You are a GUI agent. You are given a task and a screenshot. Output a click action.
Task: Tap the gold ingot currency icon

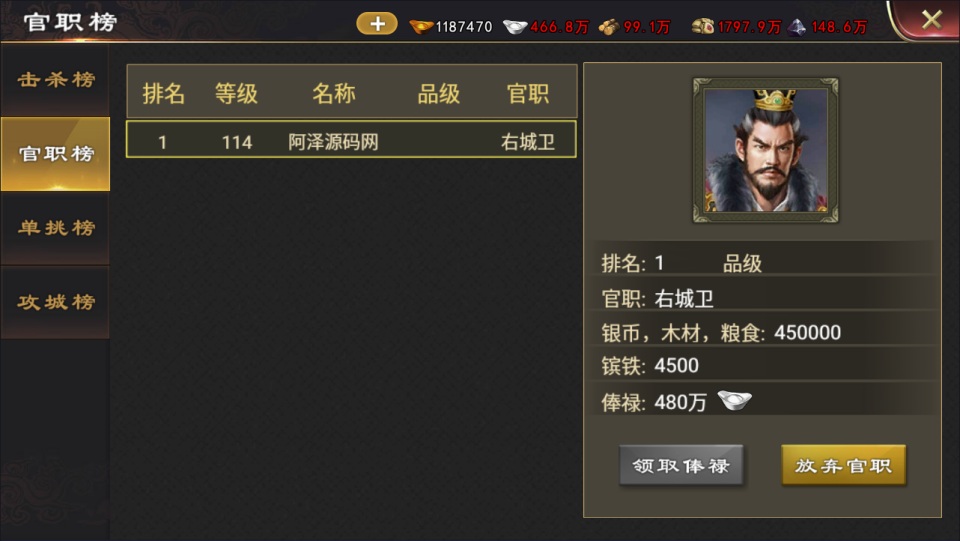(x=421, y=26)
